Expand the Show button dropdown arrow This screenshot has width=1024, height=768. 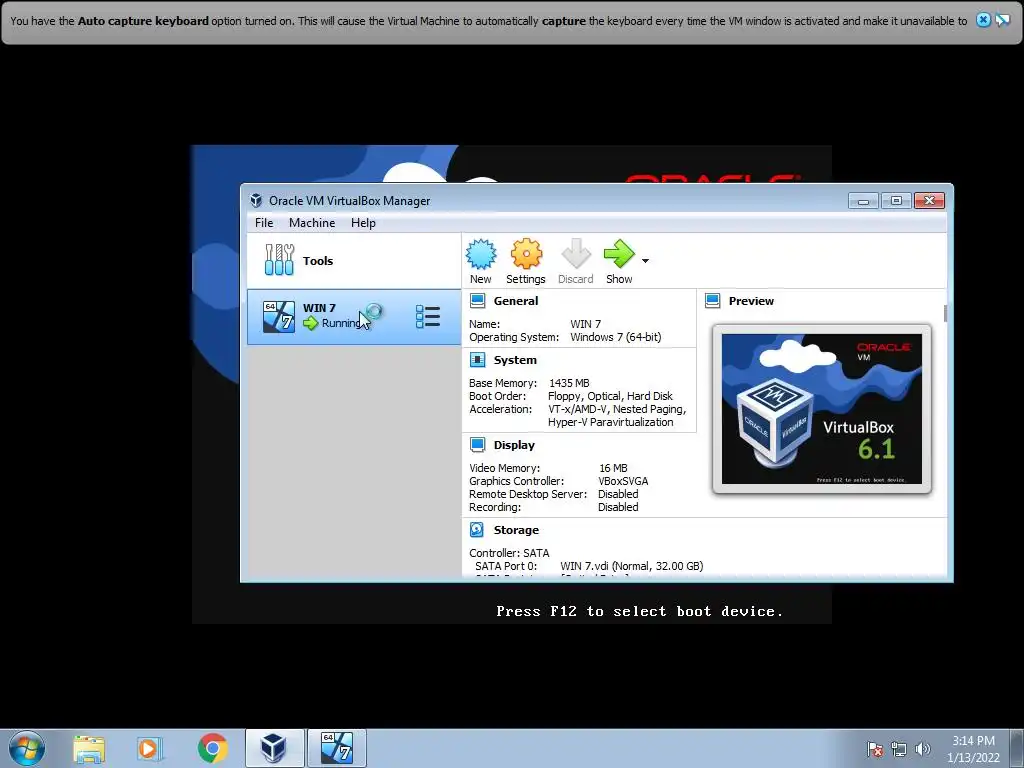point(645,261)
